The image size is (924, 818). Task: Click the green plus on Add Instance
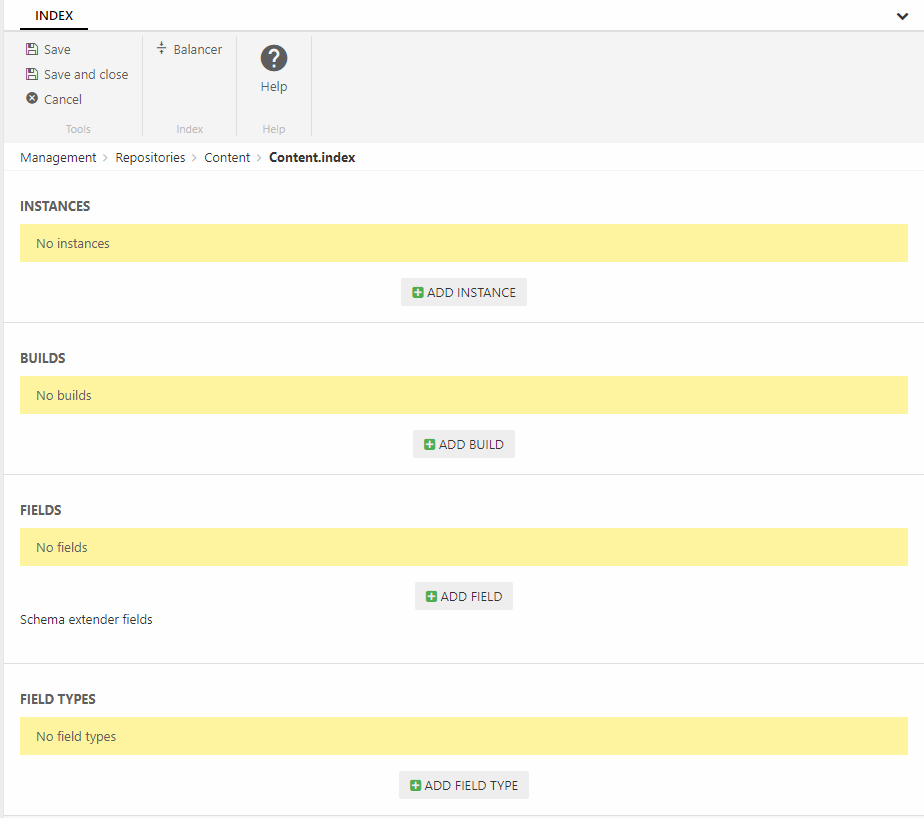418,293
